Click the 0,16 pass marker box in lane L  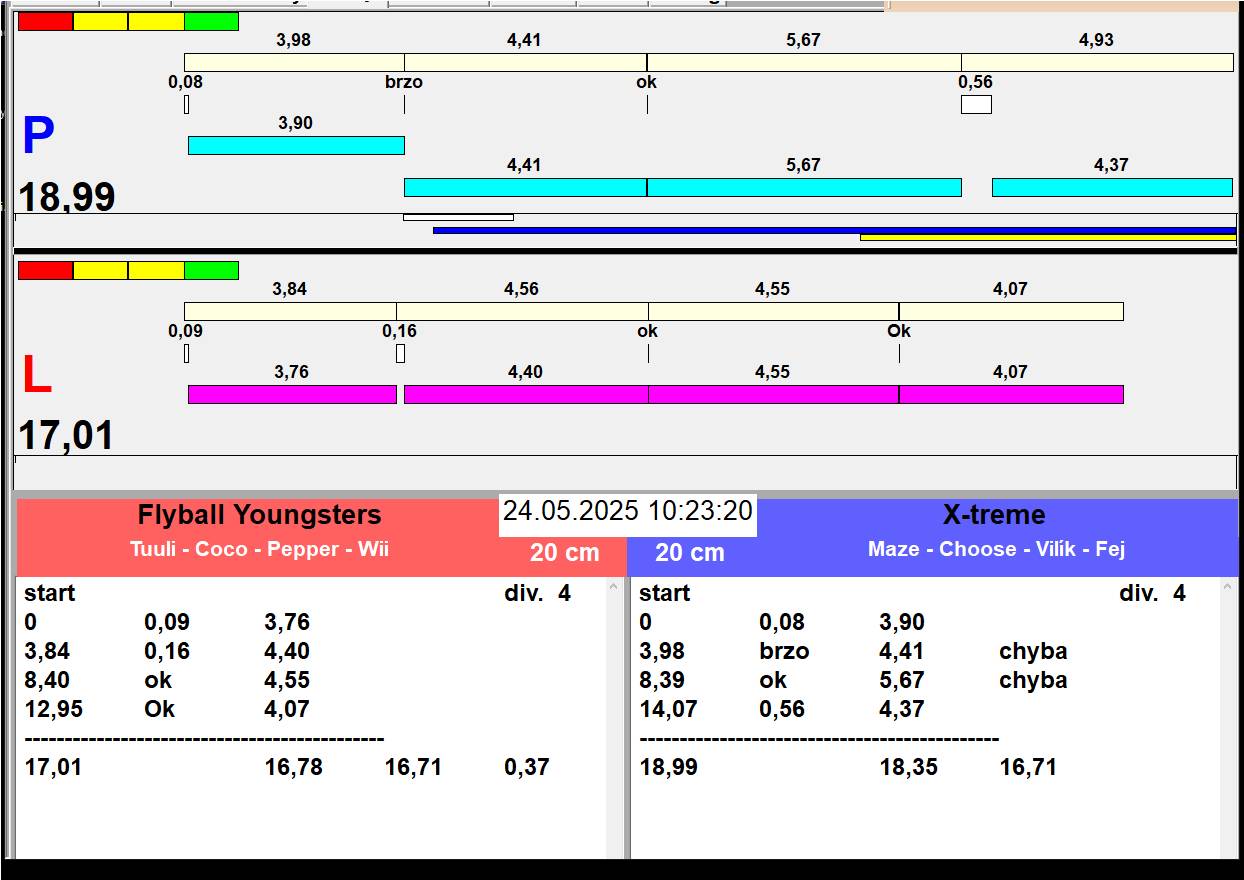400,354
